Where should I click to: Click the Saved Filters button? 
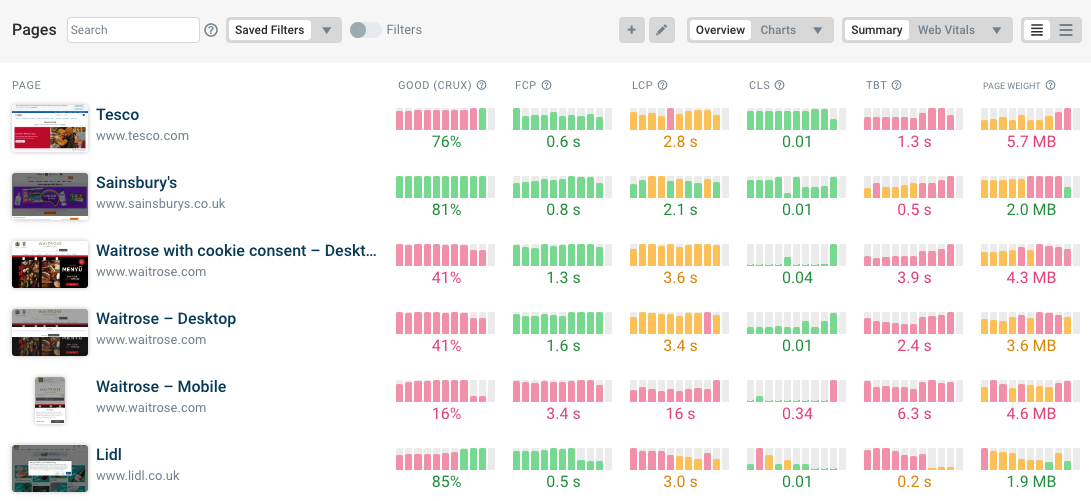pyautogui.click(x=269, y=30)
